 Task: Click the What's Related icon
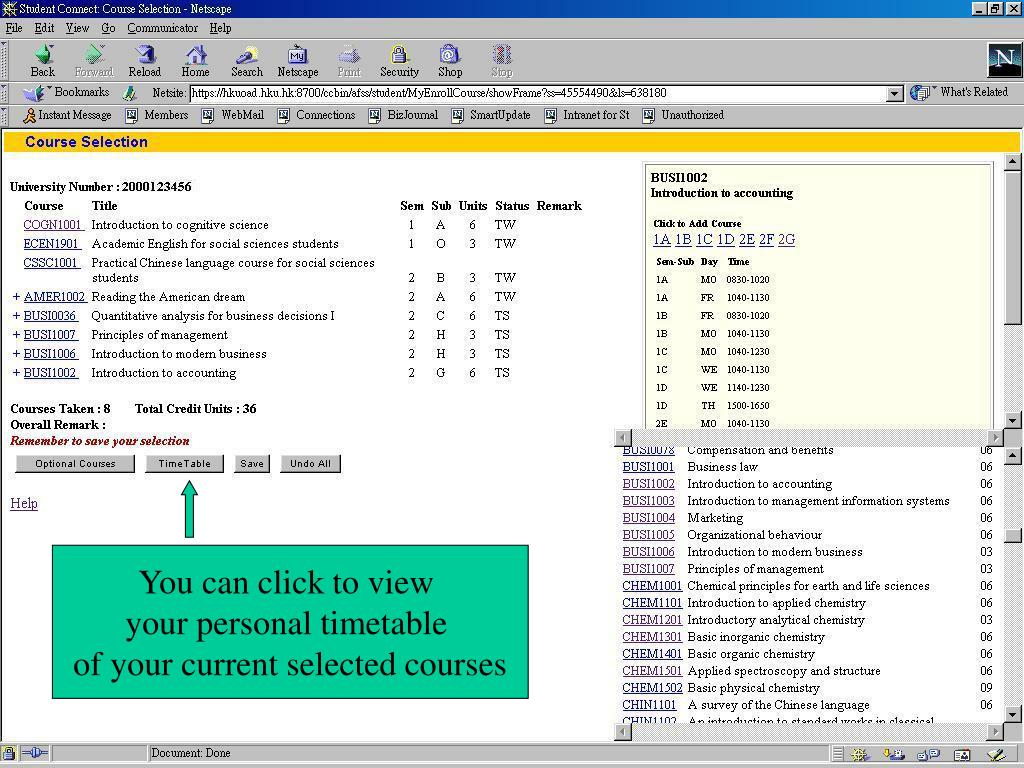tap(920, 93)
